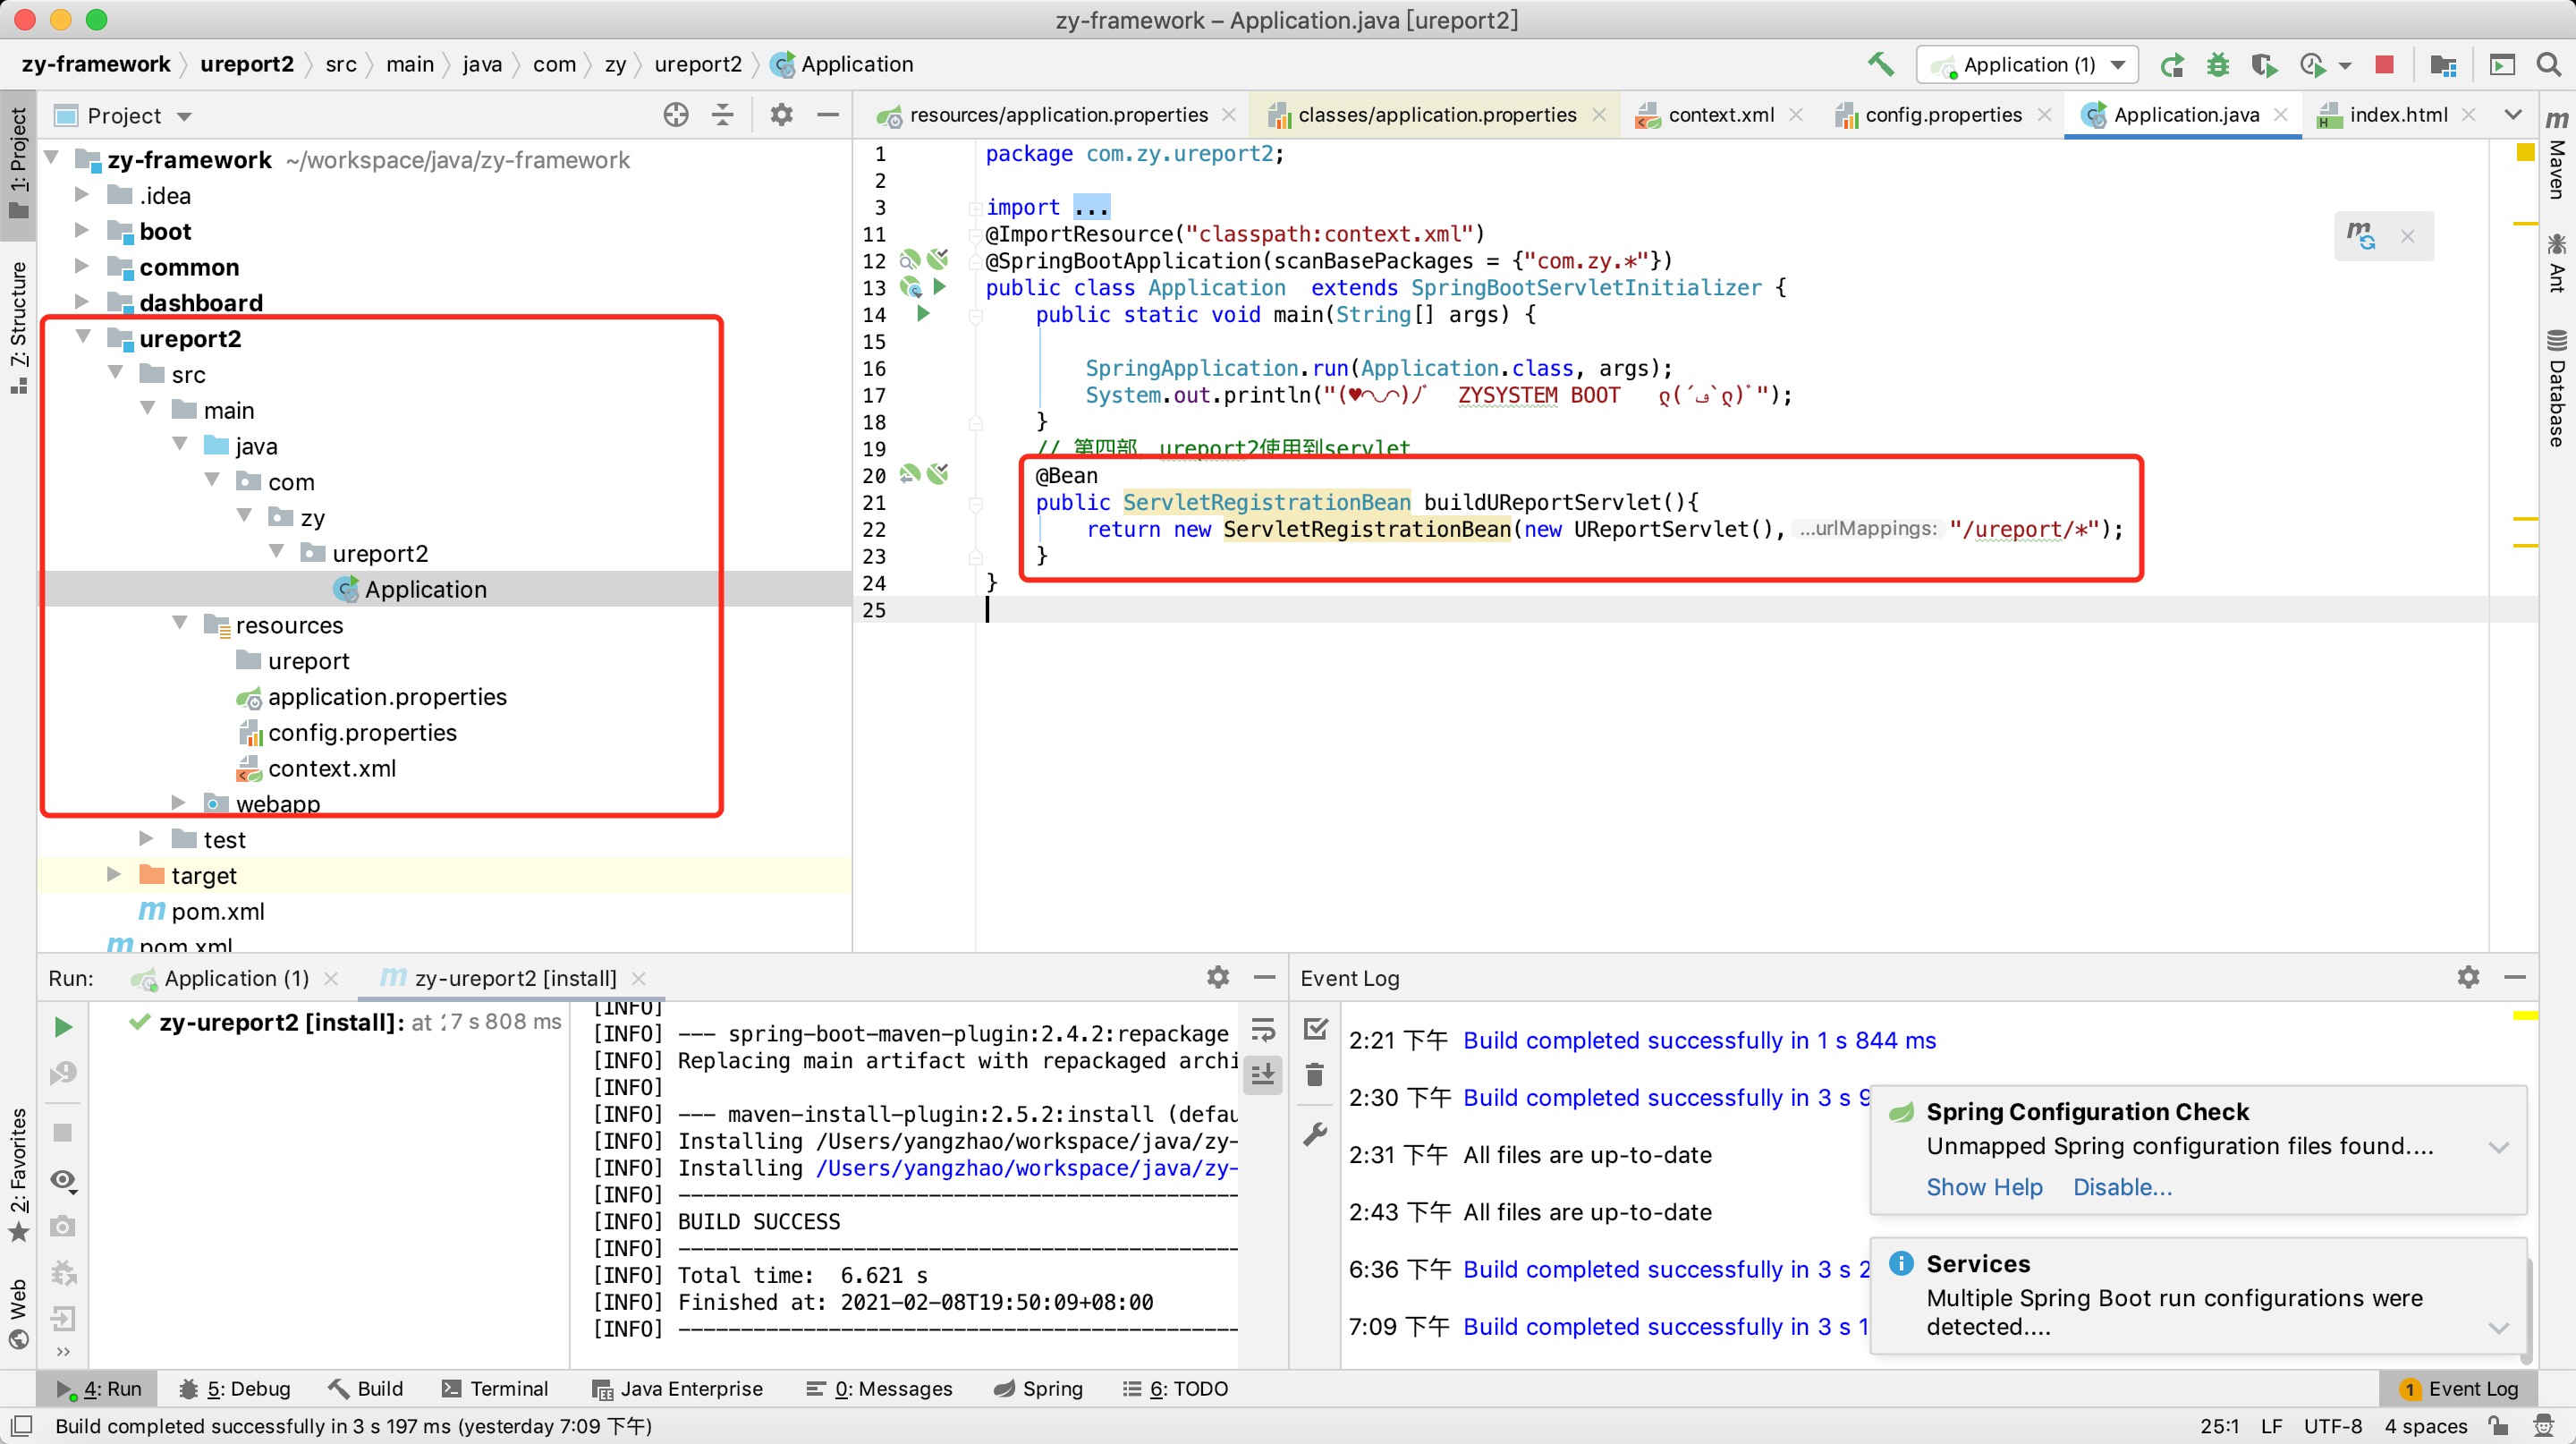Collapse the ureport2 module tree node
2576x1444 pixels.
(x=84, y=338)
